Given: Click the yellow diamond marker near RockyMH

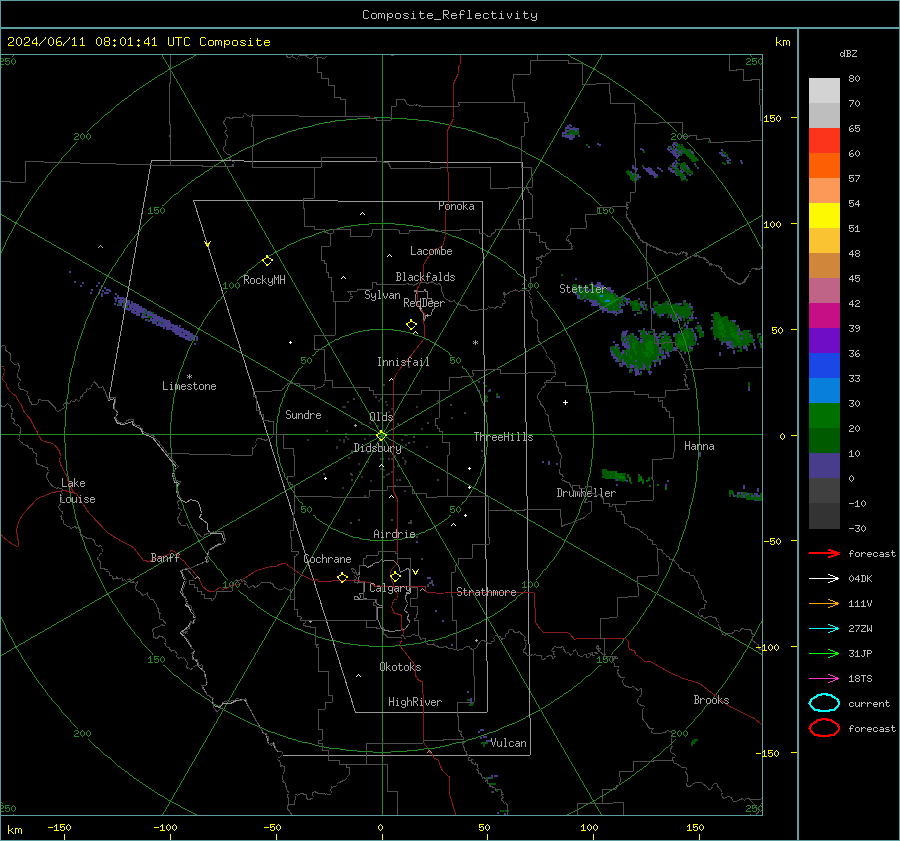Looking at the screenshot, I should 267,261.
